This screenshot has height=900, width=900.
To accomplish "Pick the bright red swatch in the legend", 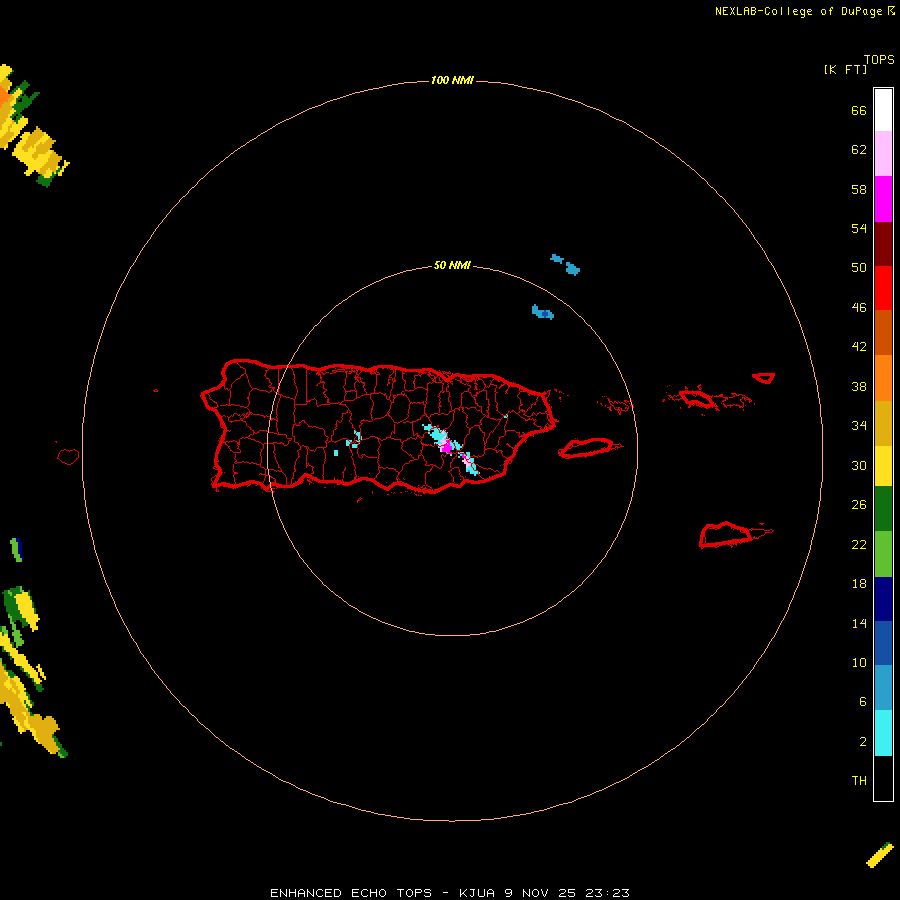I will (x=883, y=288).
